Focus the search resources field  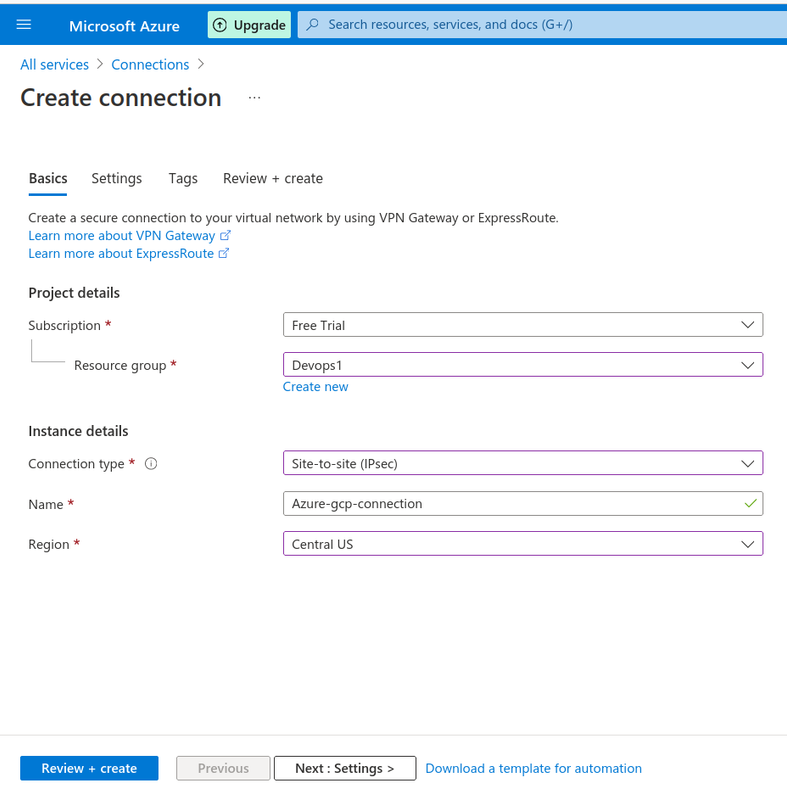pos(542,24)
